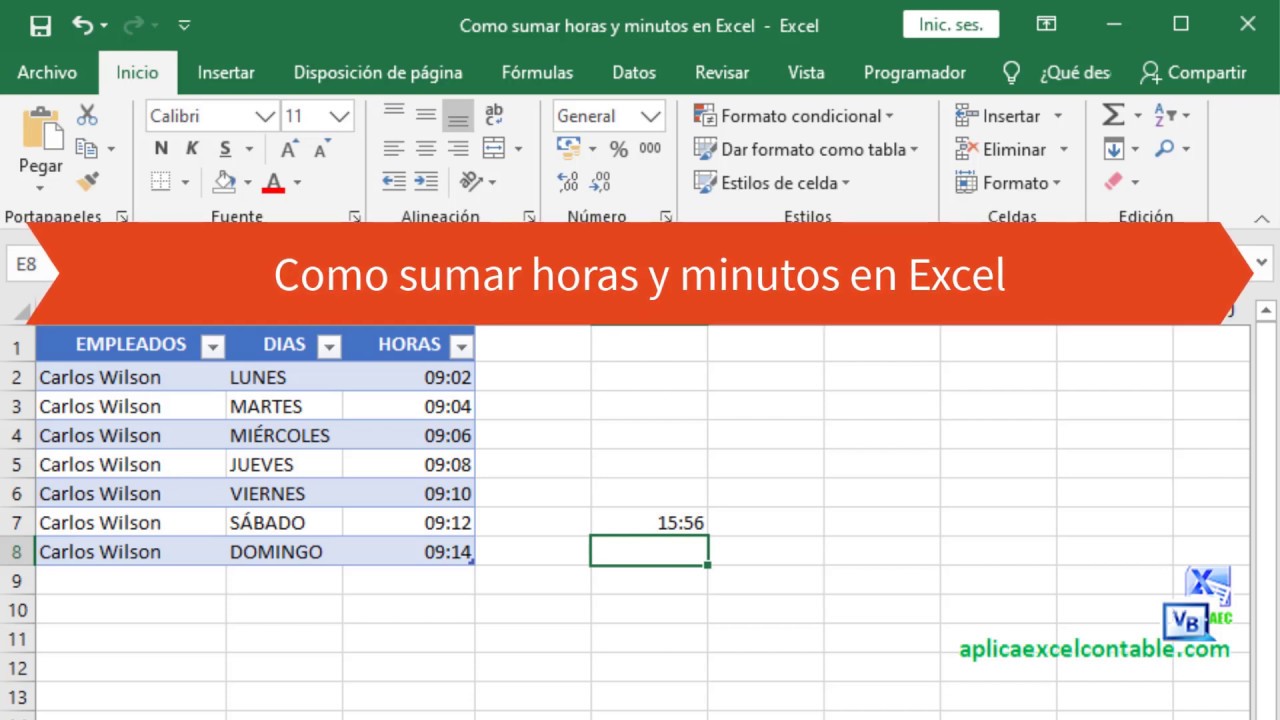Visit aplicaexcelcontable.com link

coord(1093,648)
